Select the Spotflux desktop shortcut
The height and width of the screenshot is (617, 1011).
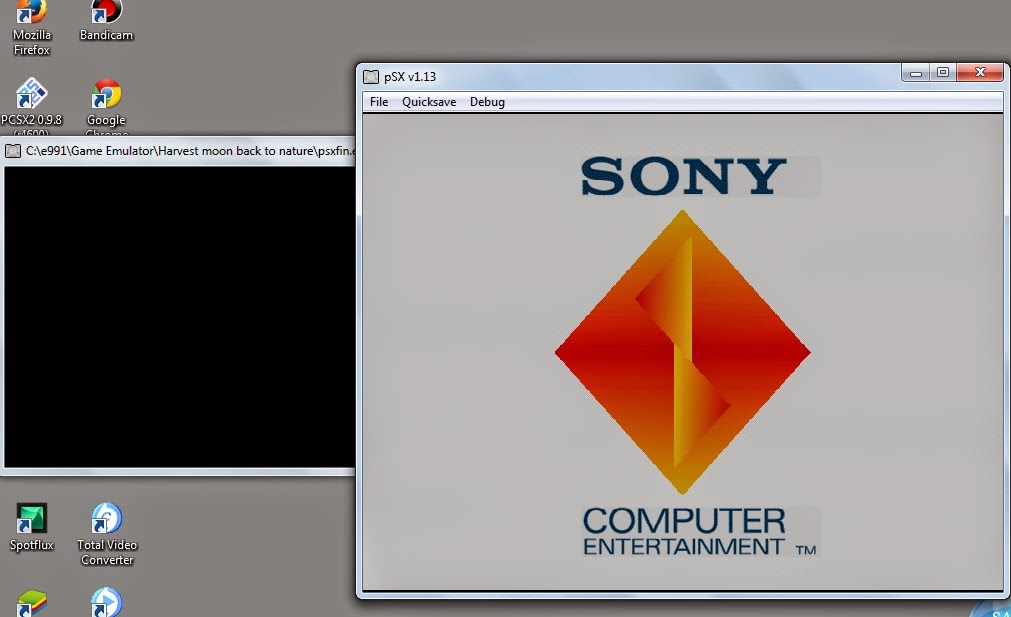pyautogui.click(x=31, y=527)
